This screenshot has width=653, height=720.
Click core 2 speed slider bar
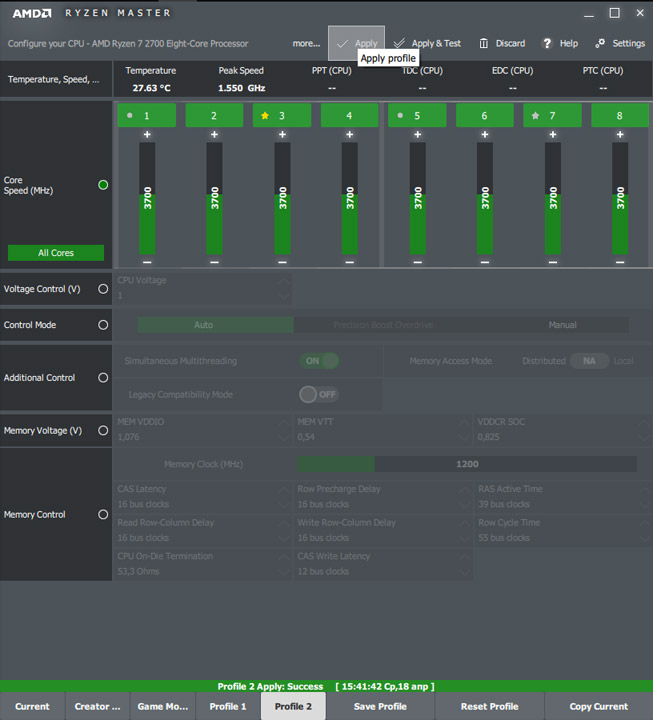214,198
